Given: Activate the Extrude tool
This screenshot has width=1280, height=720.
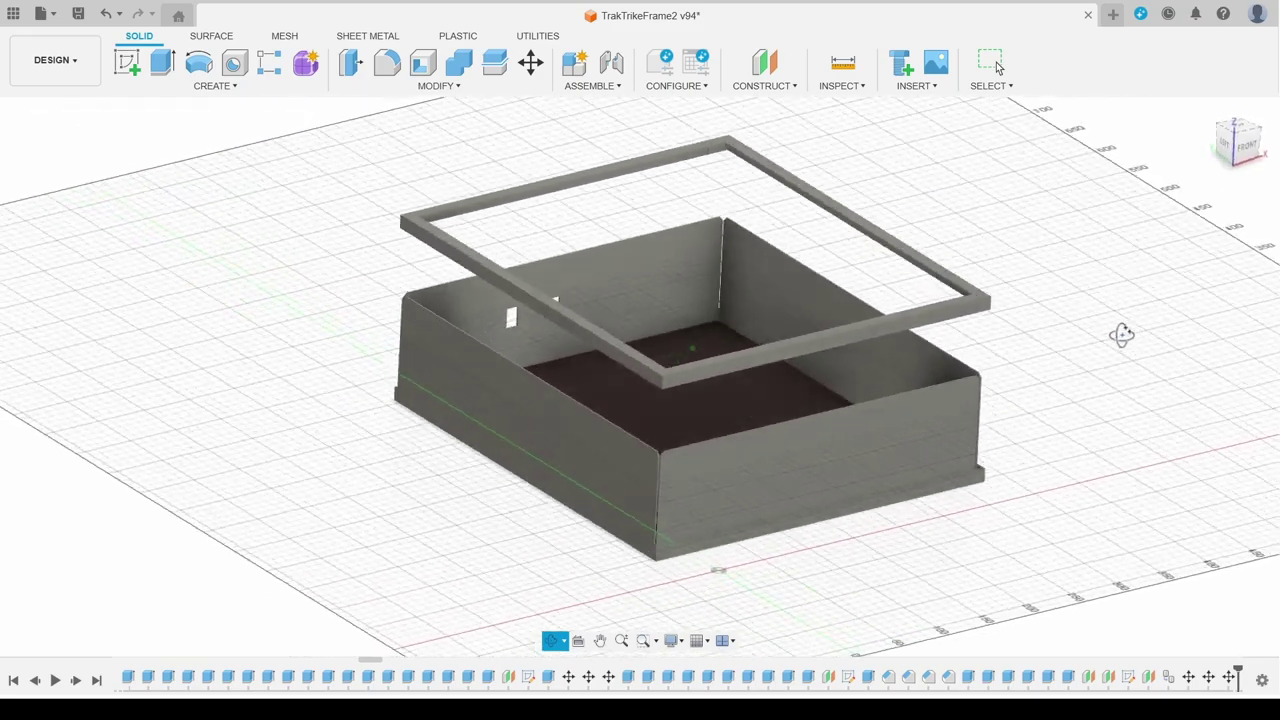Looking at the screenshot, I should click(x=162, y=63).
